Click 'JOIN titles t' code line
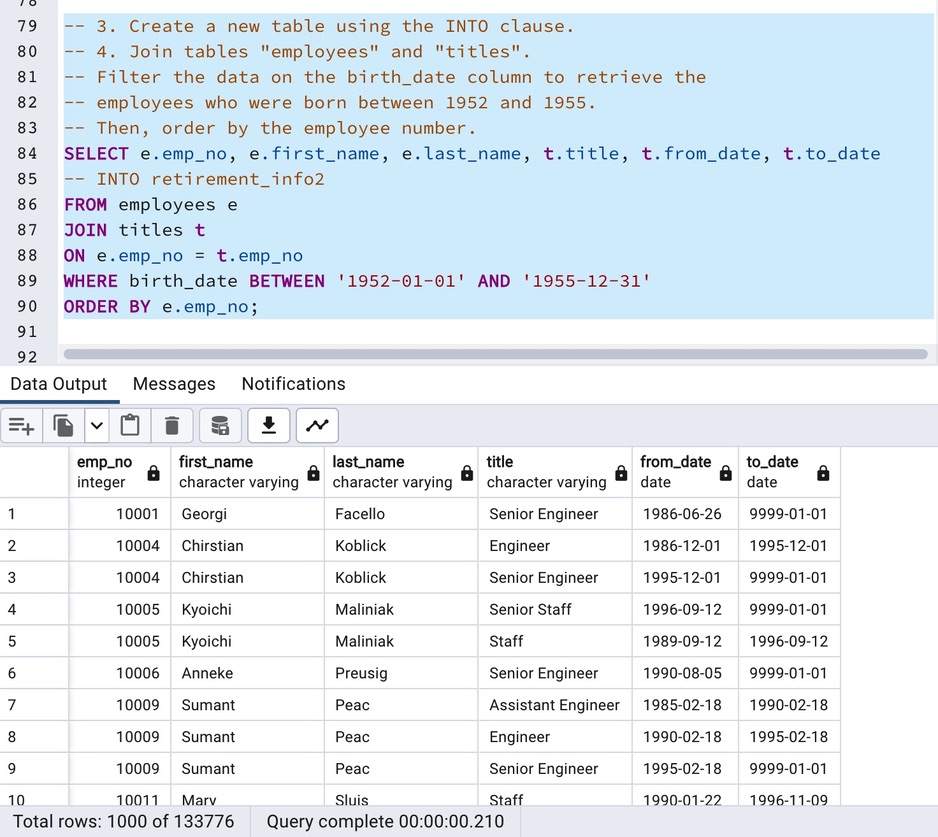Image resolution: width=938 pixels, height=837 pixels. [x=135, y=230]
